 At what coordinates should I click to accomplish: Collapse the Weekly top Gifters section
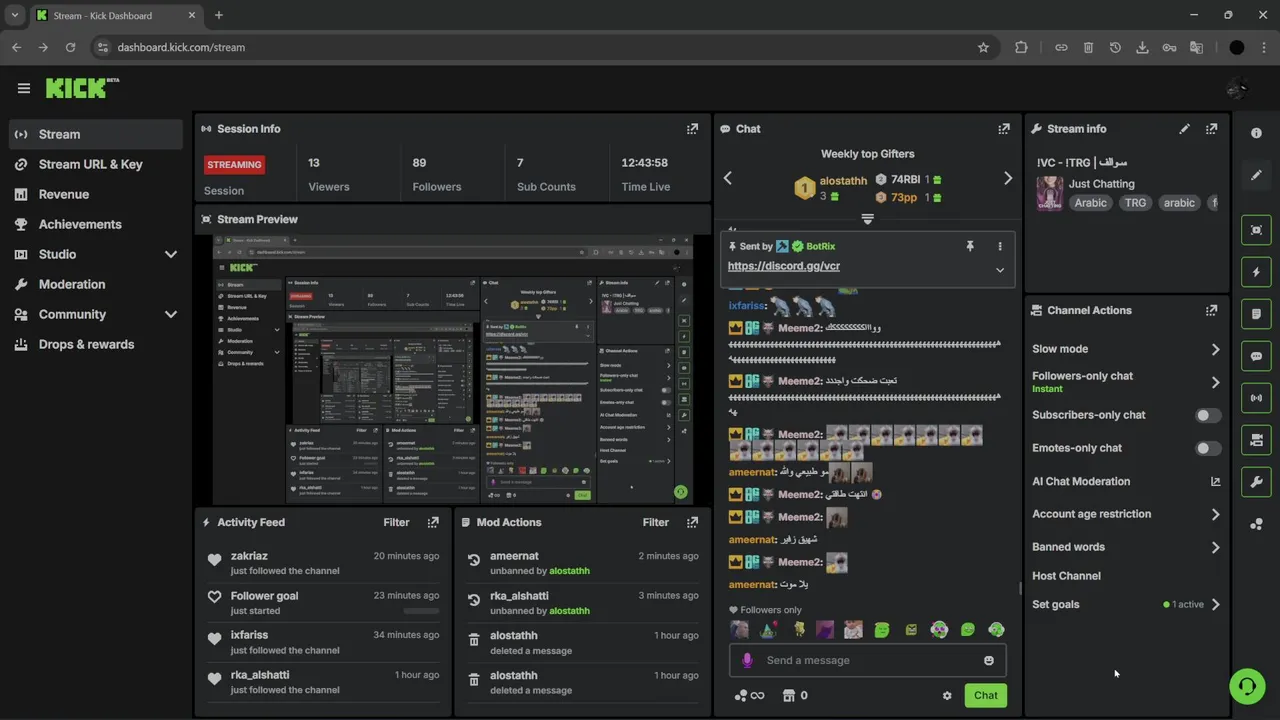[x=867, y=219]
